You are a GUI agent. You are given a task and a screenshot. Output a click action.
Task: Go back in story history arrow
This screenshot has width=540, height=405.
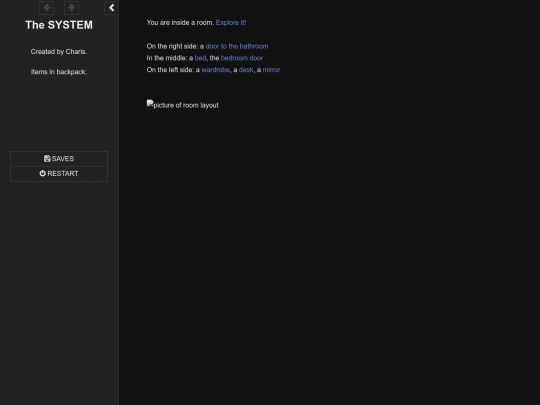46,8
